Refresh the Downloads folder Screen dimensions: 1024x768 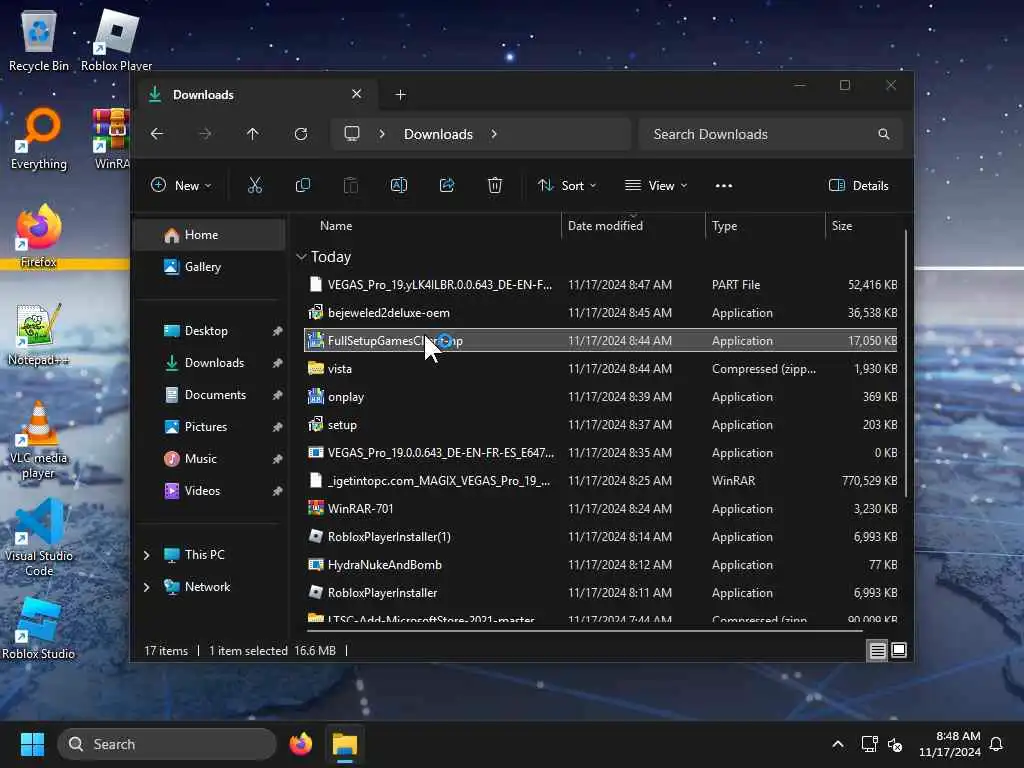[x=301, y=134]
